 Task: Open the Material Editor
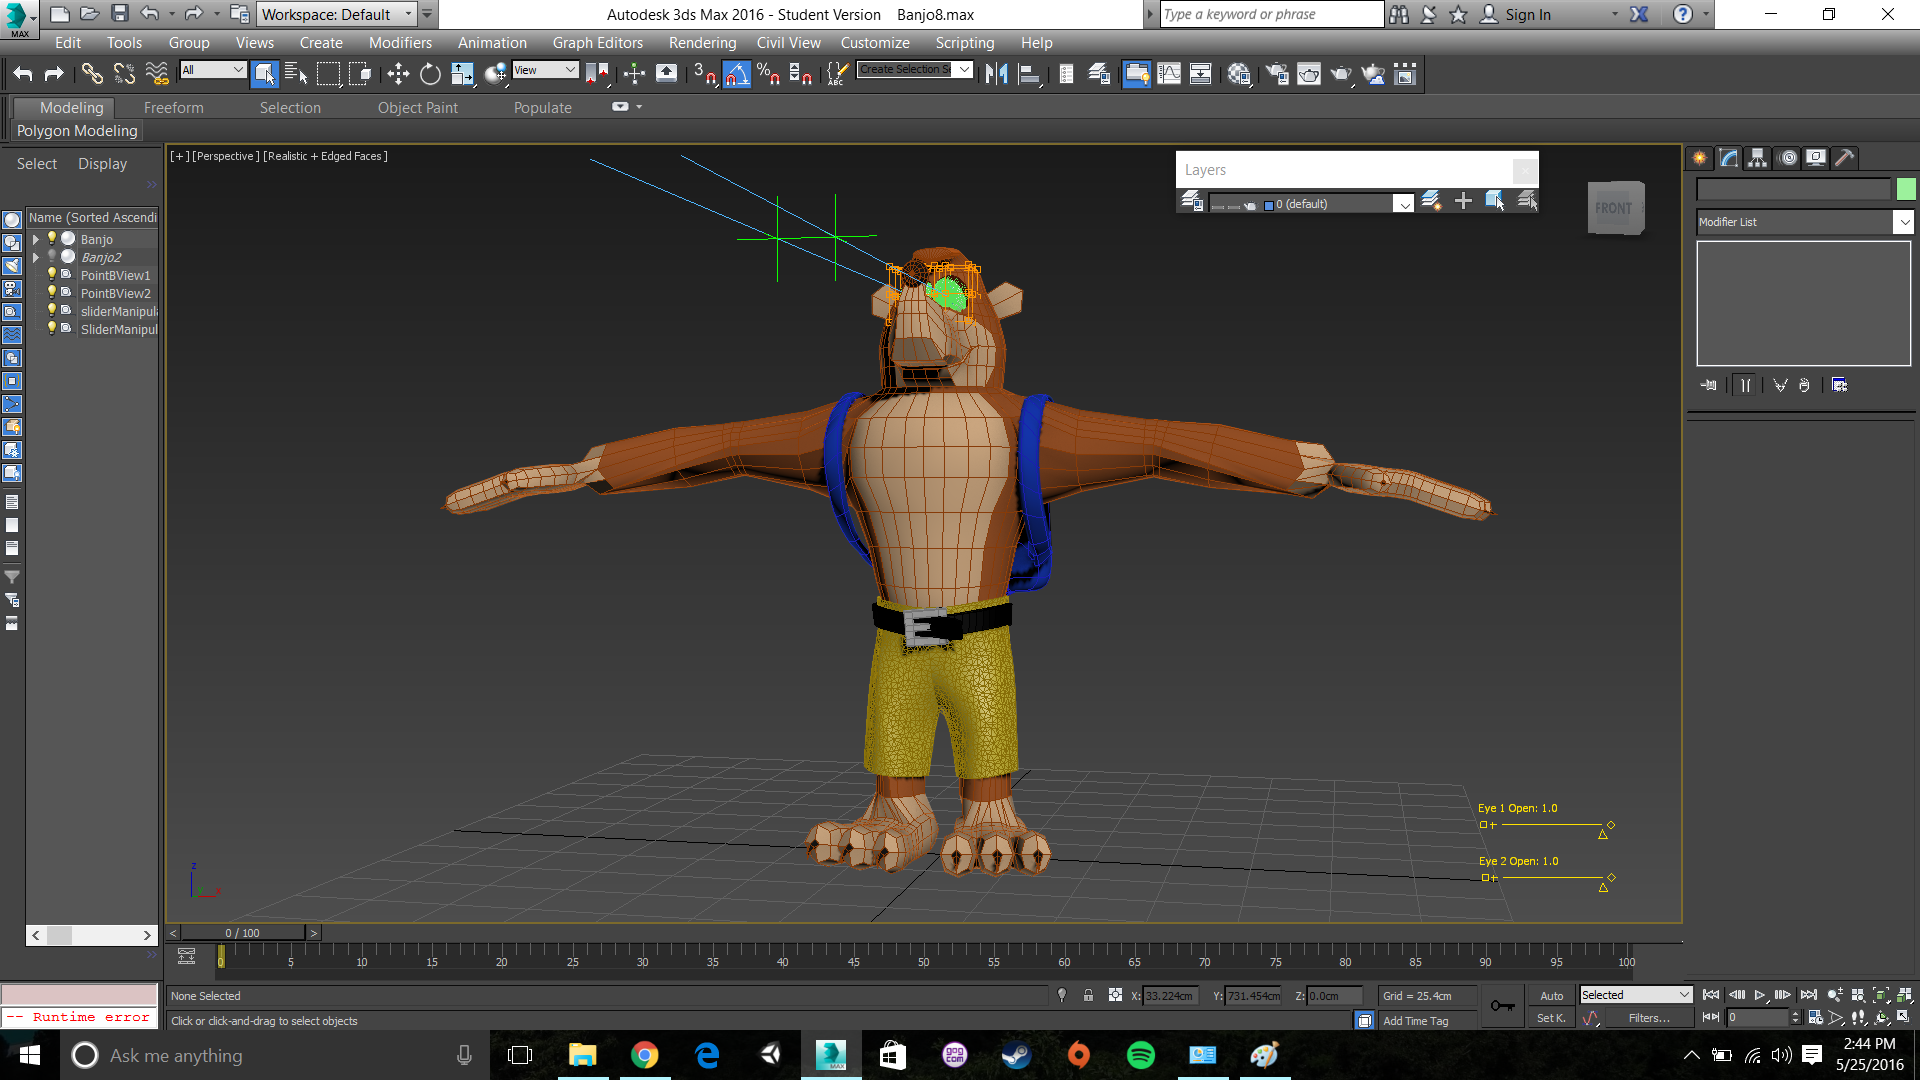pos(1239,74)
